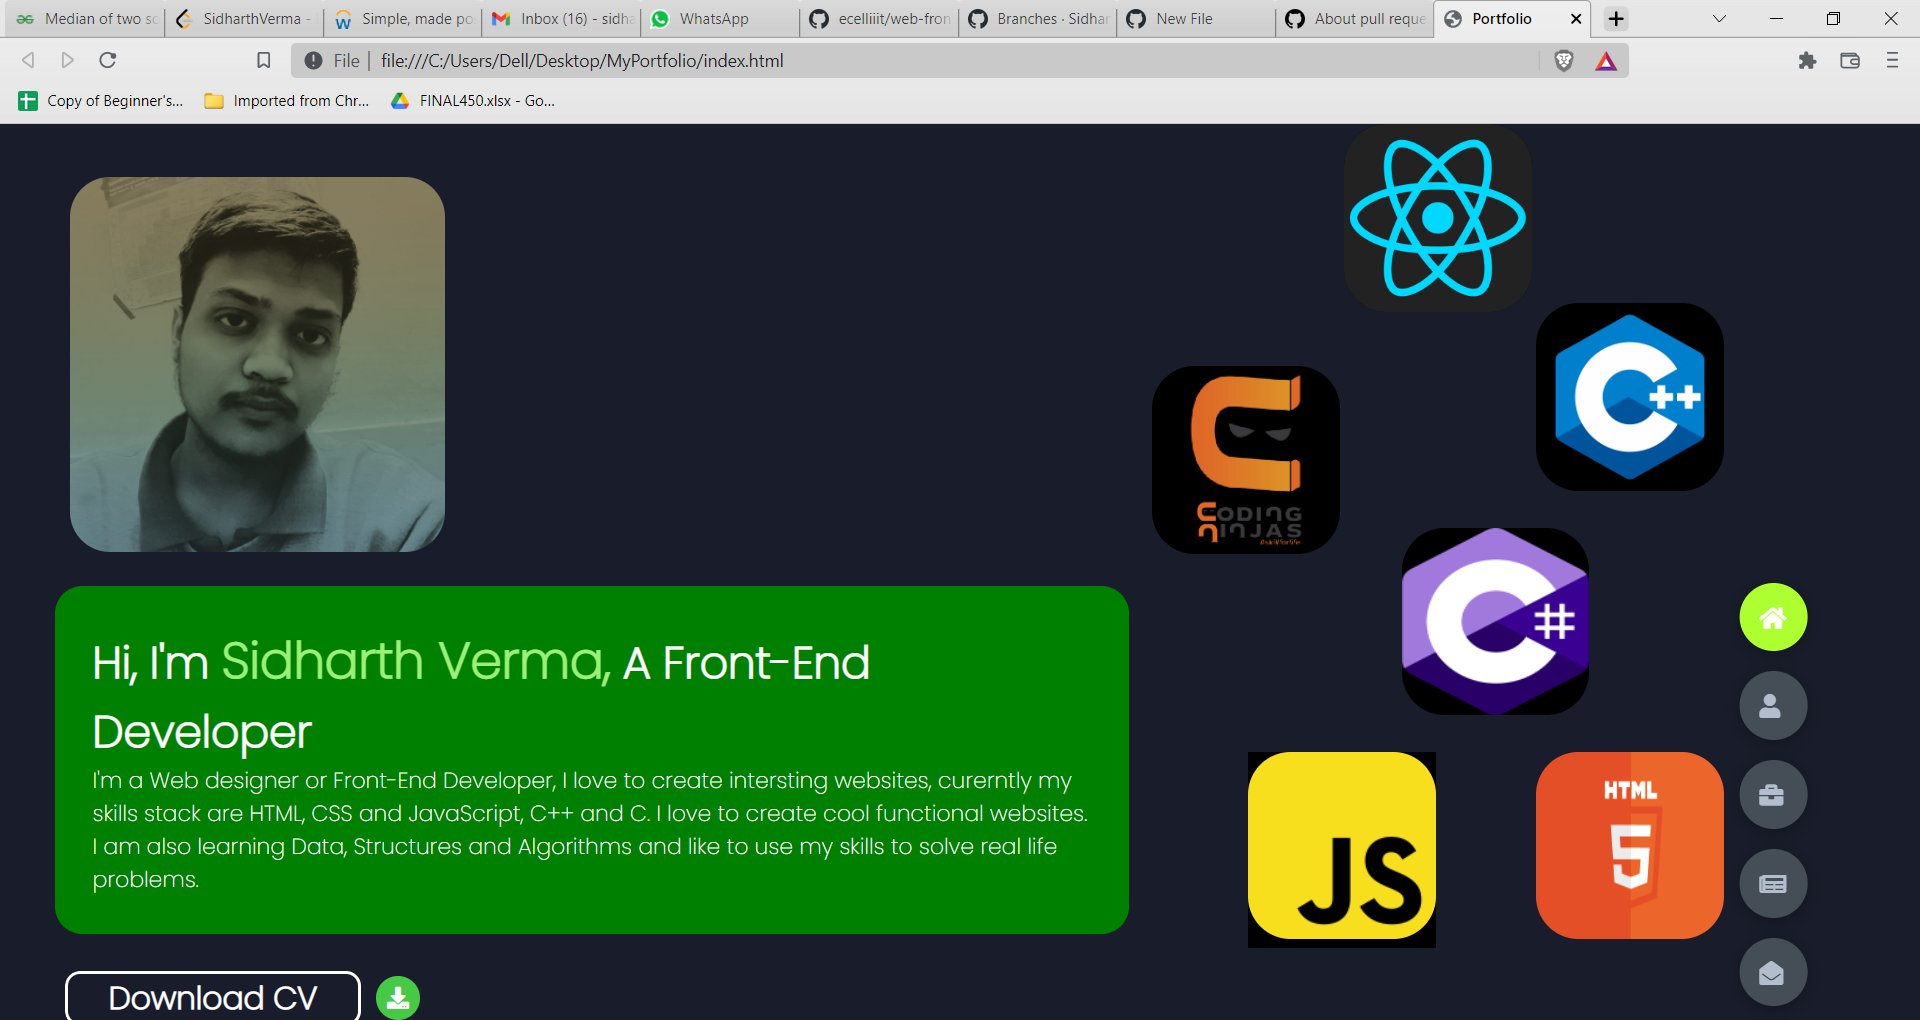Open a new browser tab
1920x1020 pixels.
click(x=1616, y=19)
